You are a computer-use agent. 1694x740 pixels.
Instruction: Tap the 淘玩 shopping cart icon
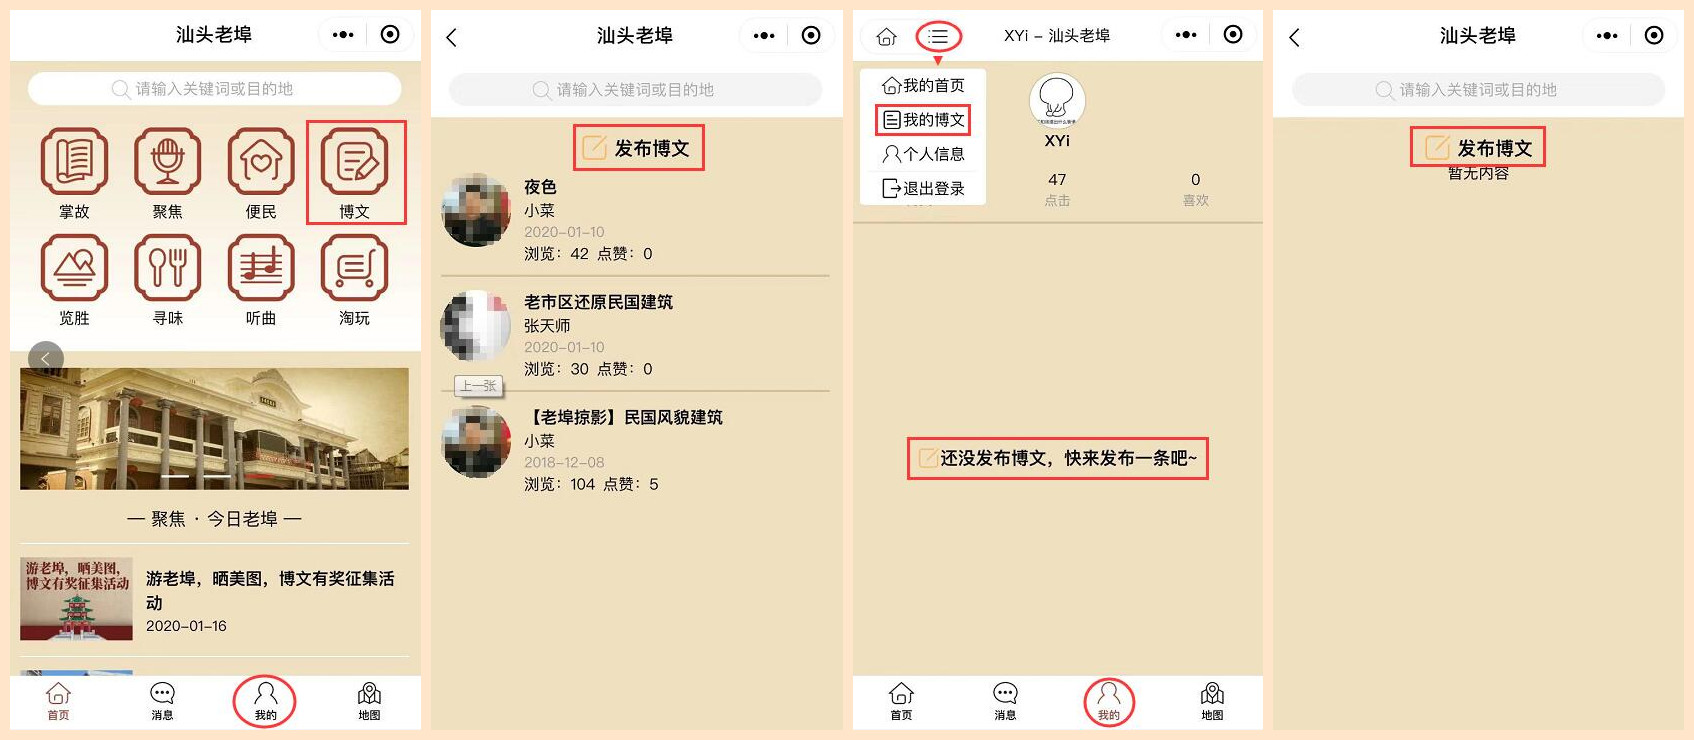point(355,267)
